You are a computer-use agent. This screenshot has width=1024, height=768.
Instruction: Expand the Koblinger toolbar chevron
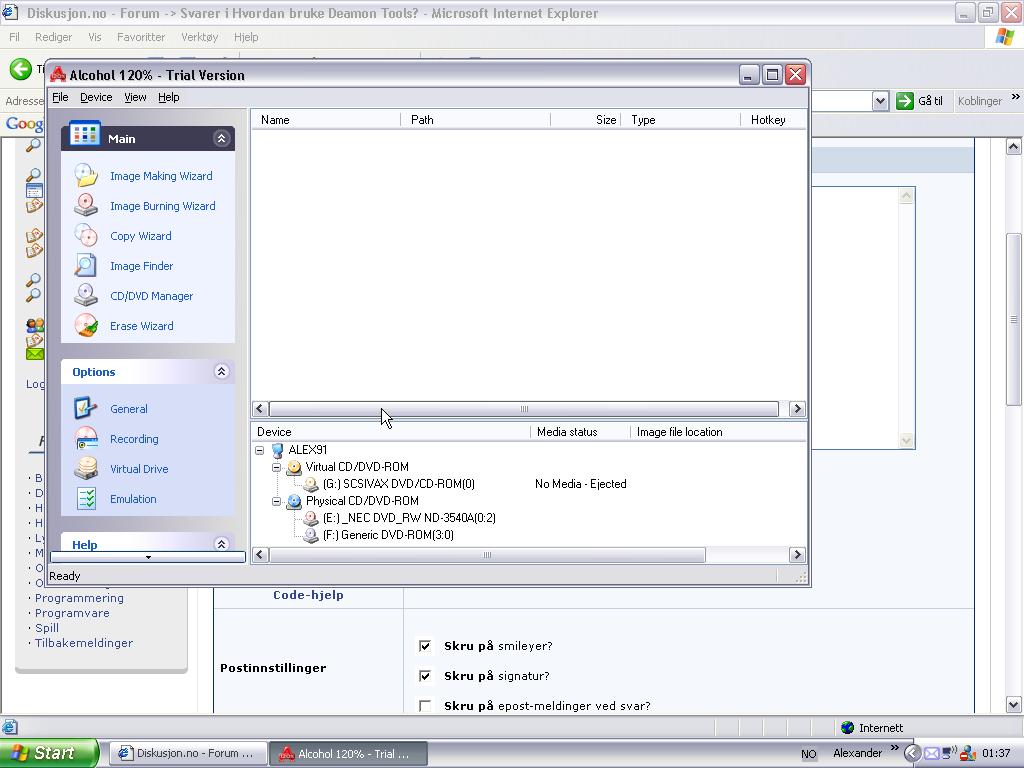[x=1016, y=97]
